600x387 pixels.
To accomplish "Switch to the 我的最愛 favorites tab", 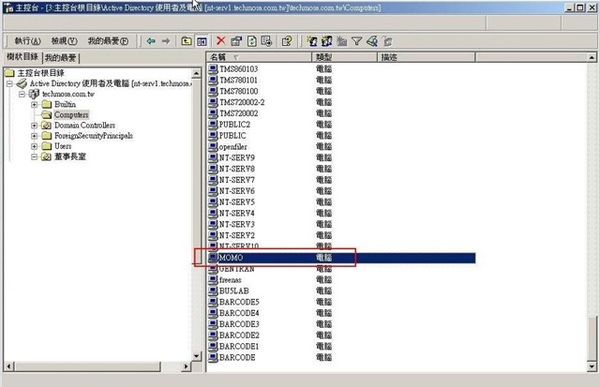I will [x=60, y=58].
